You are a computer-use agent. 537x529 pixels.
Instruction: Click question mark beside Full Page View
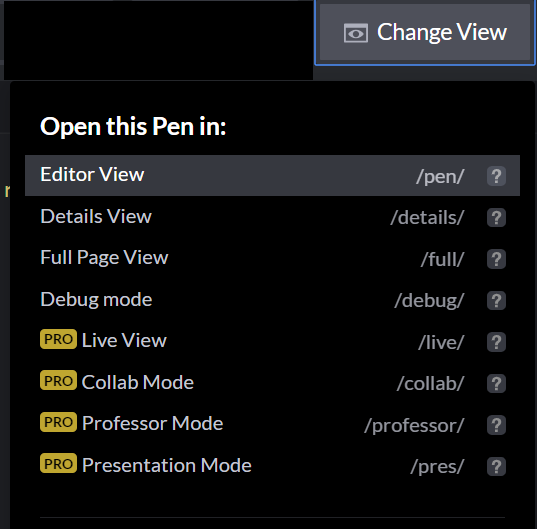(496, 259)
